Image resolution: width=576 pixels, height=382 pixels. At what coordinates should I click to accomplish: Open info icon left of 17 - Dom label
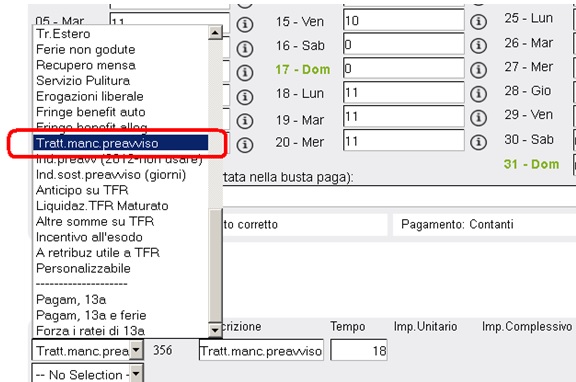point(245,73)
